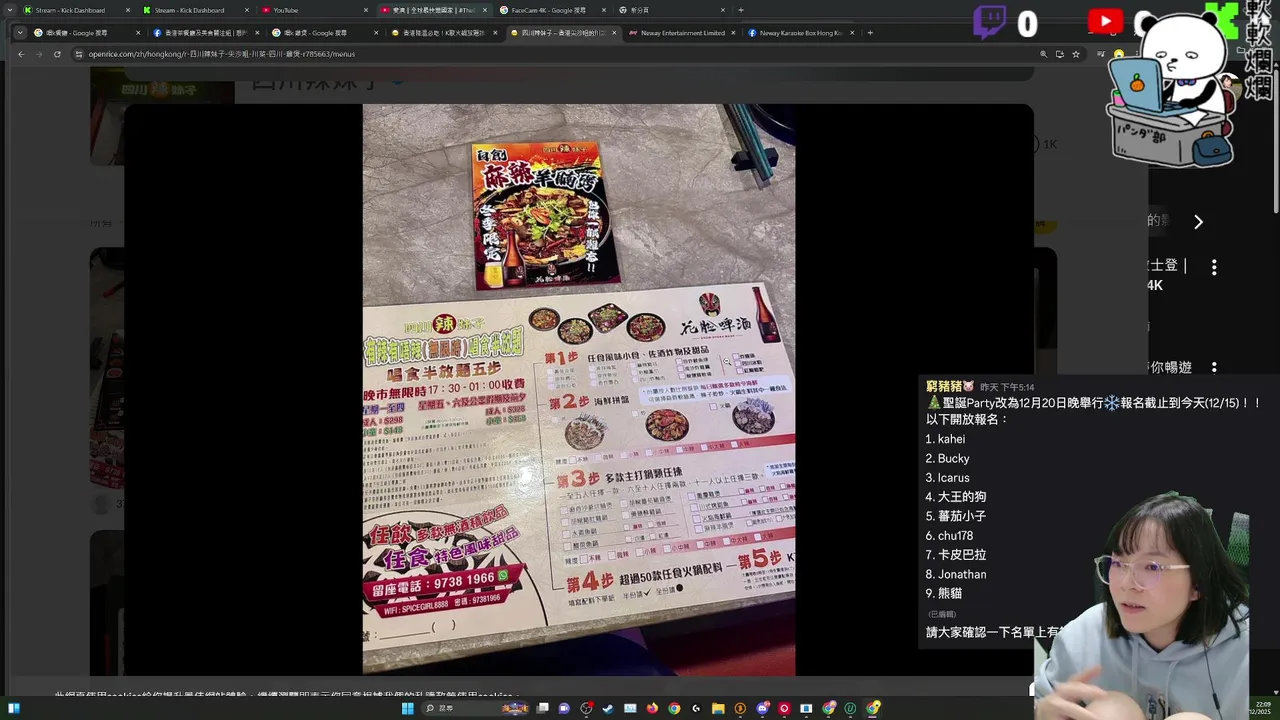This screenshot has width=1280, height=720.
Task: Open the media control button in toolbar
Action: 1101,54
